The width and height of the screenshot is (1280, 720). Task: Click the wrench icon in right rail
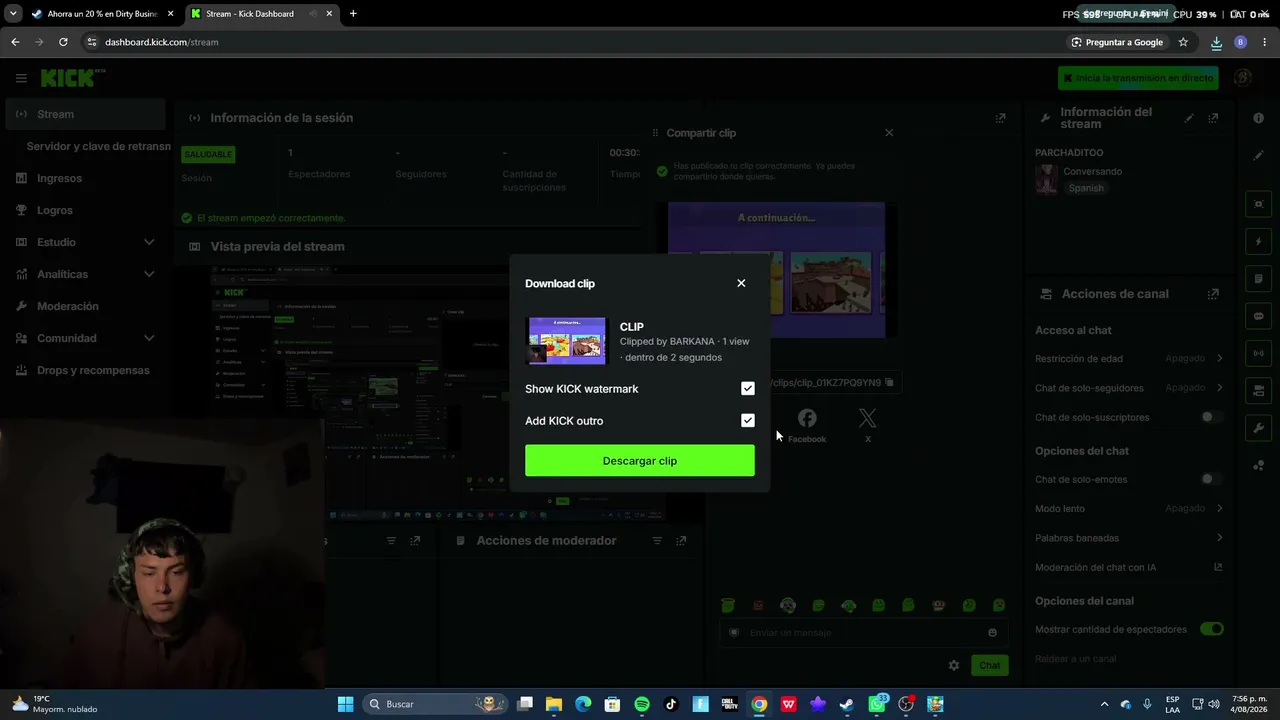point(1259,428)
